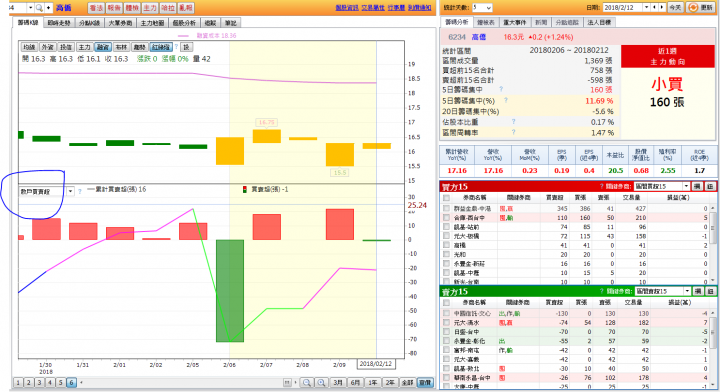
Task: Click the 更新 refresh button
Action: click(701, 7)
